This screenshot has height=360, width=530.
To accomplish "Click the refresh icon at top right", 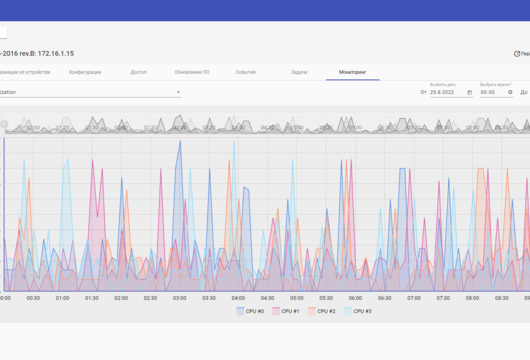I will pos(517,53).
